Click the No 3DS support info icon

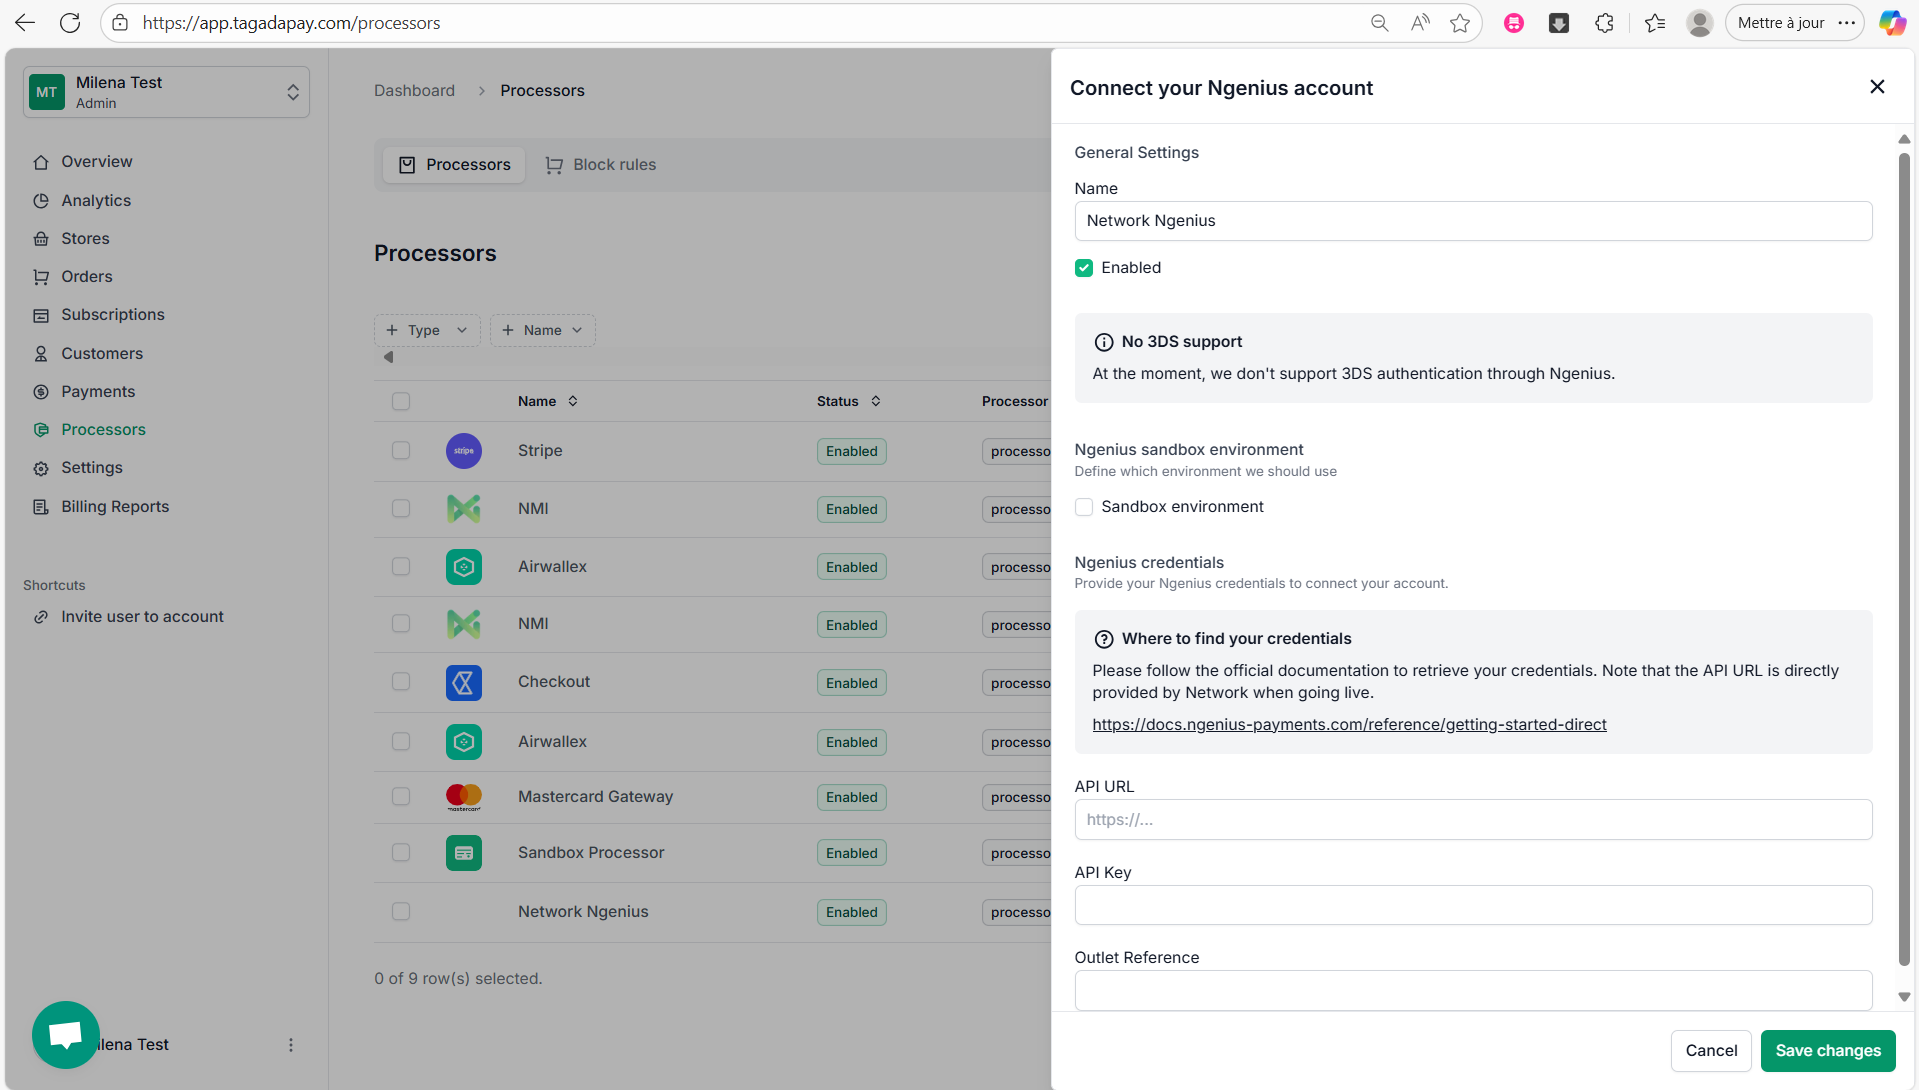tap(1104, 342)
